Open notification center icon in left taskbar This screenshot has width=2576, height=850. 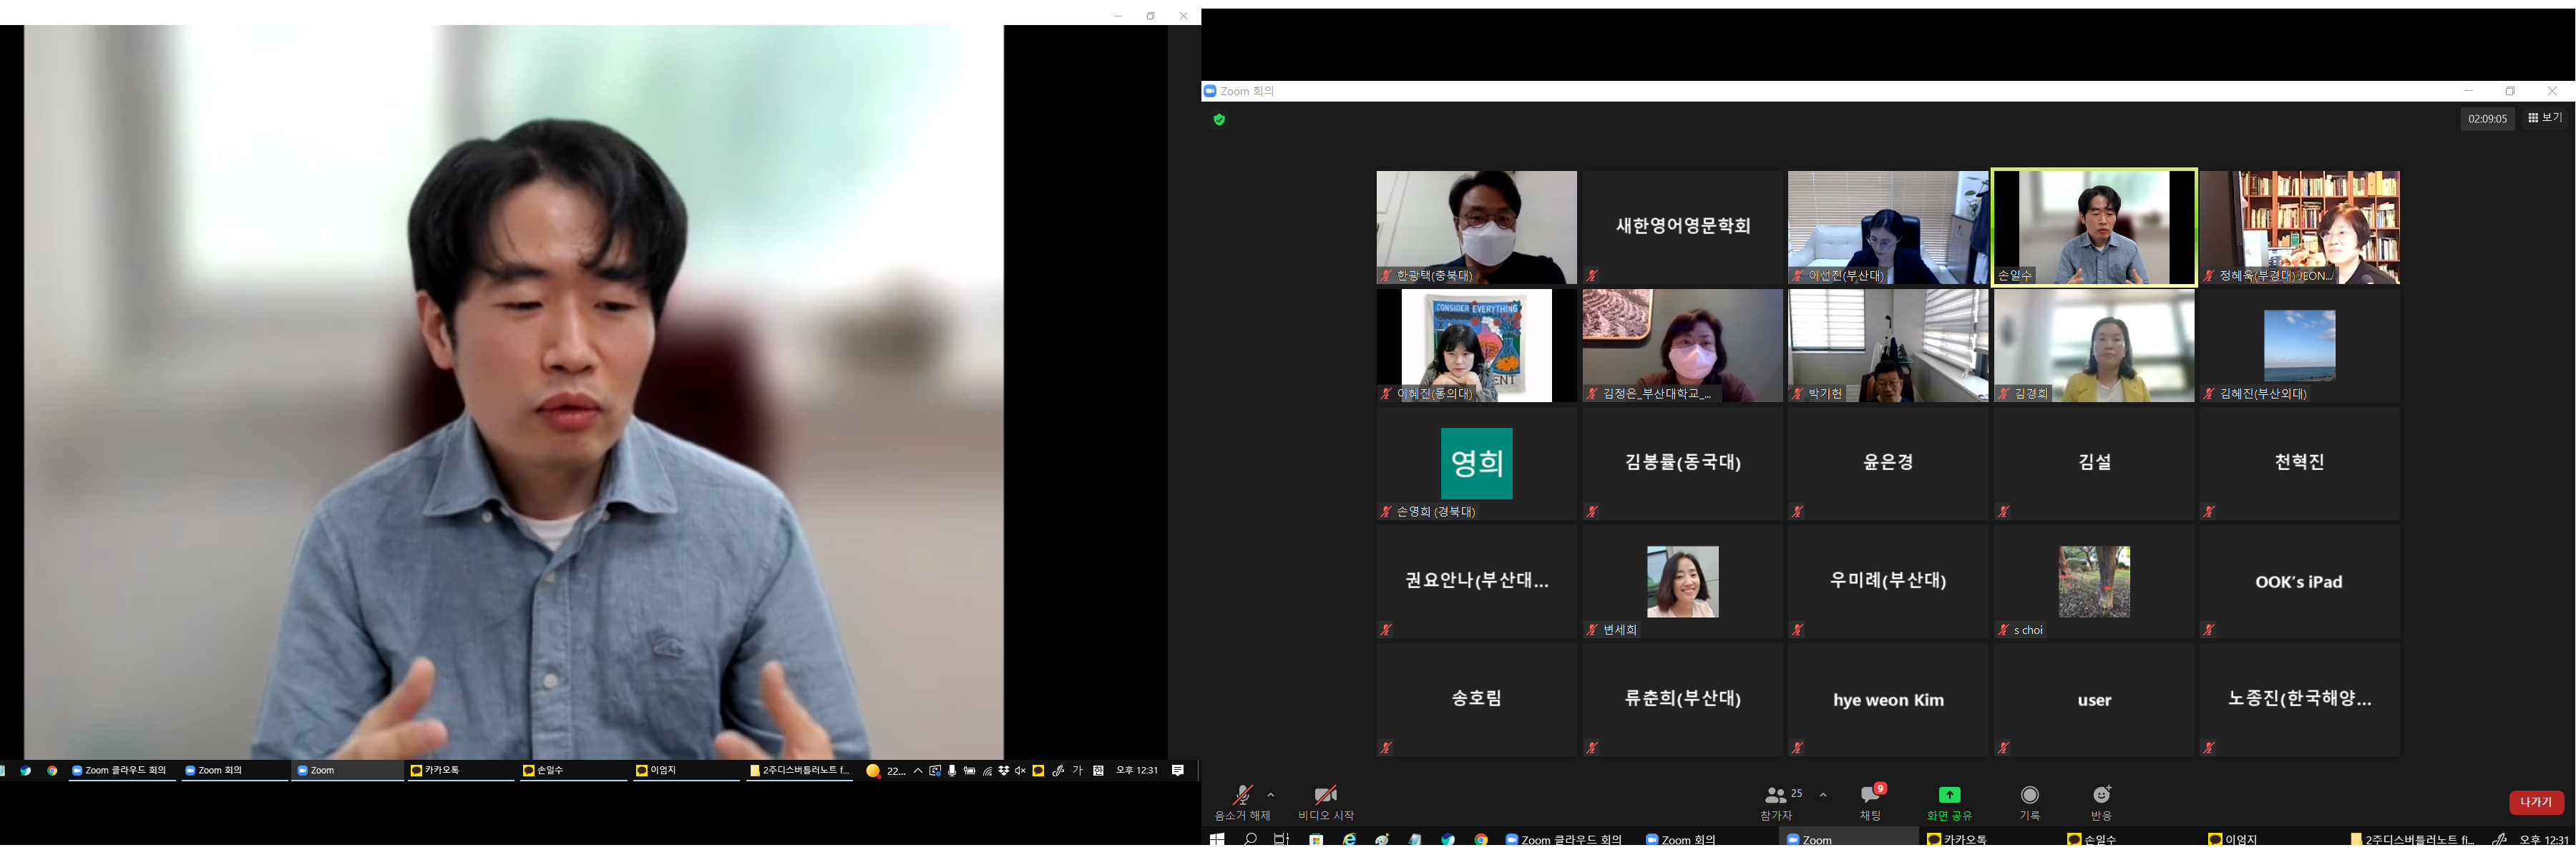[x=1178, y=770]
